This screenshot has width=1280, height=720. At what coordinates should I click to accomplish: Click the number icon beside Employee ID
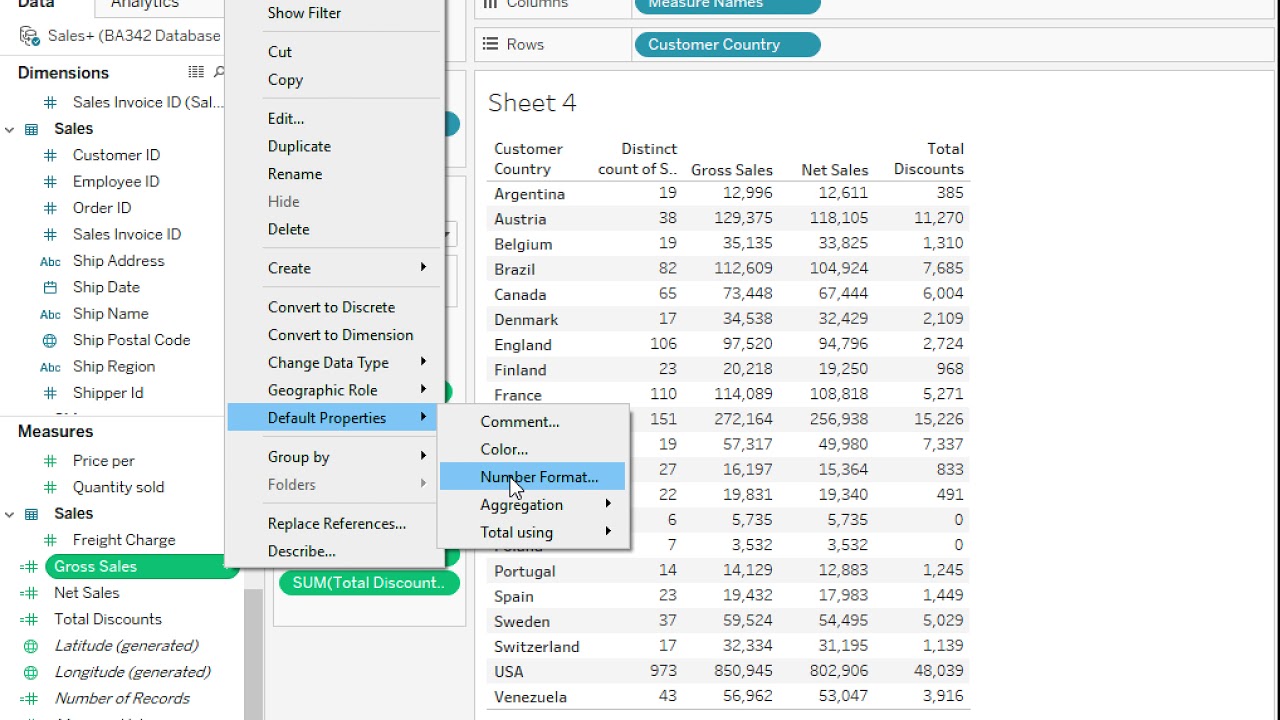coord(50,182)
